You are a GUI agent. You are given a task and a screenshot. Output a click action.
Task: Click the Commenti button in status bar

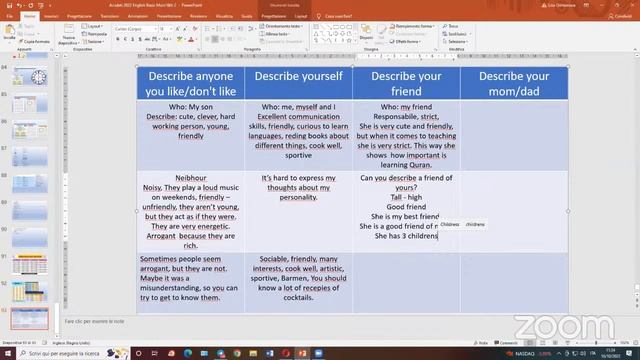click(x=506, y=343)
